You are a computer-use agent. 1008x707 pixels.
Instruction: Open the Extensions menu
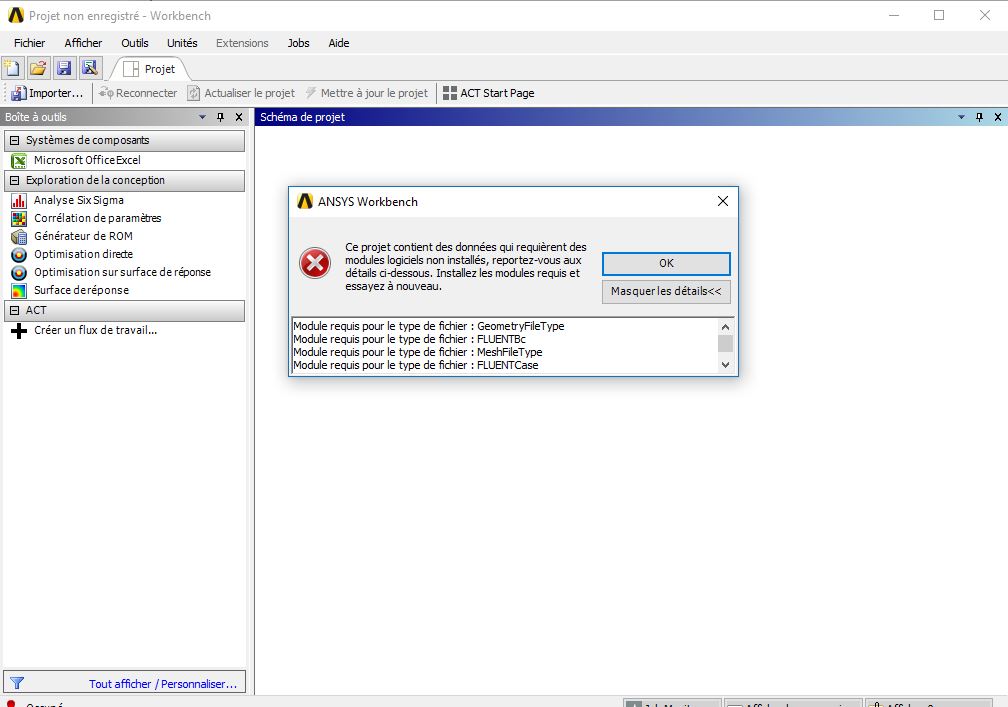tap(242, 43)
